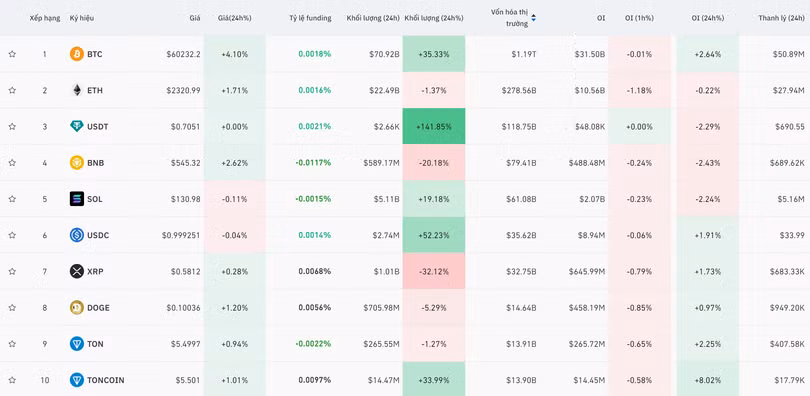
Task: Click the Tether USDT coin icon
Action: point(76,126)
